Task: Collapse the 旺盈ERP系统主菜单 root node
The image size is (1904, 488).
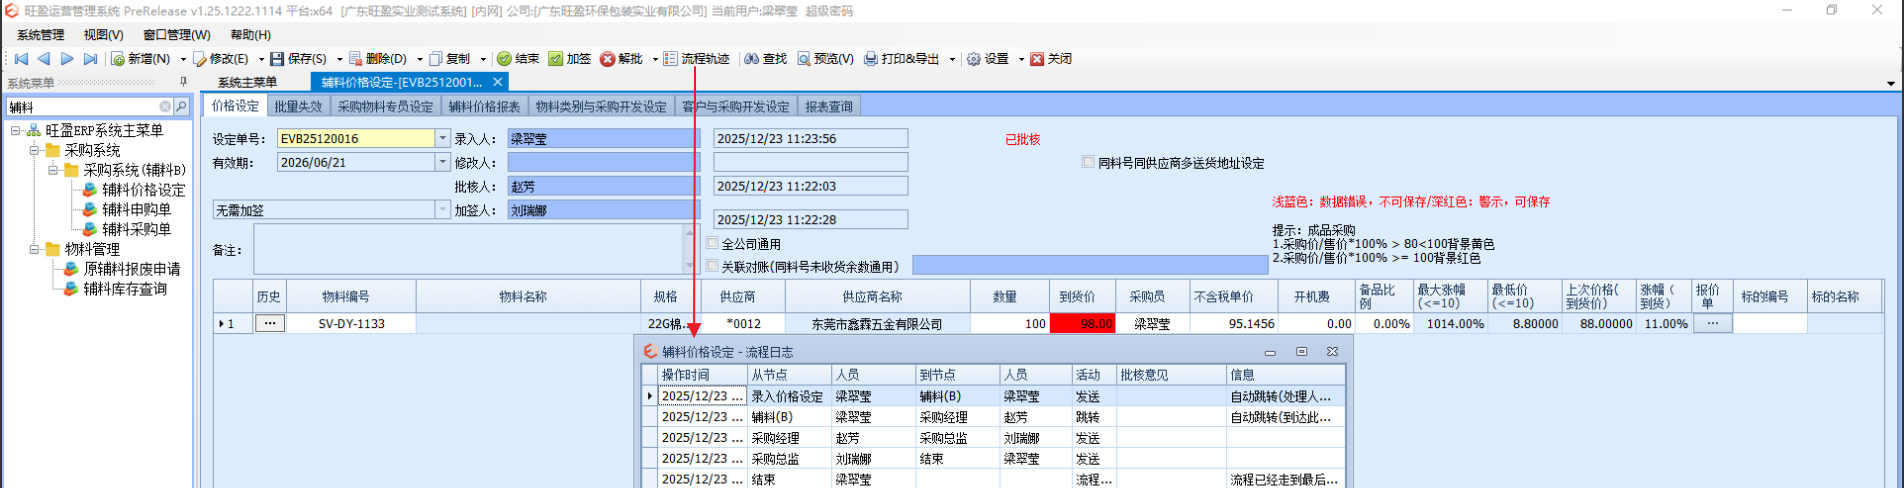Action: click(16, 131)
